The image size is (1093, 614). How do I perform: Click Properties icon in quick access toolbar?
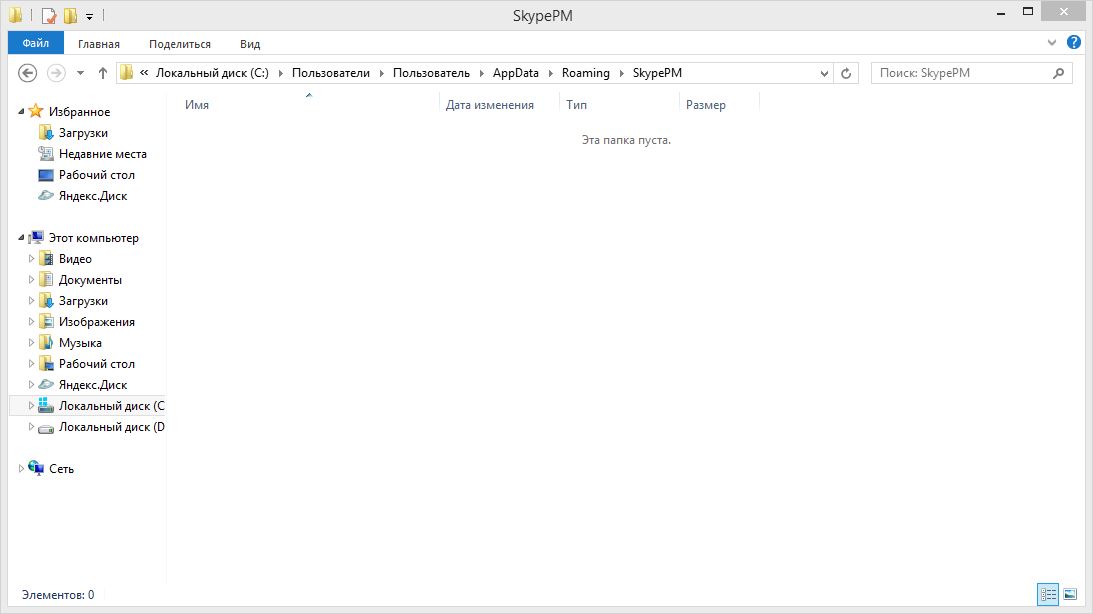tap(49, 16)
